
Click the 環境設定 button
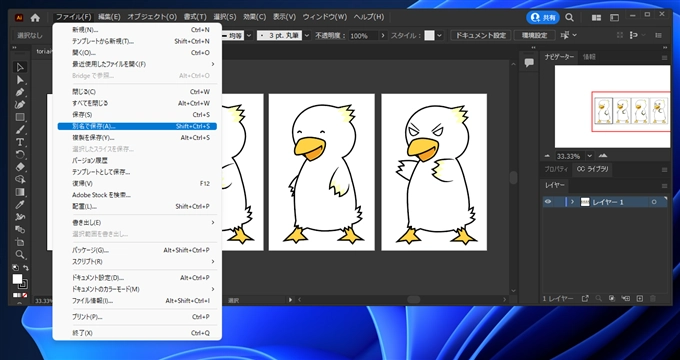pyautogui.click(x=534, y=36)
